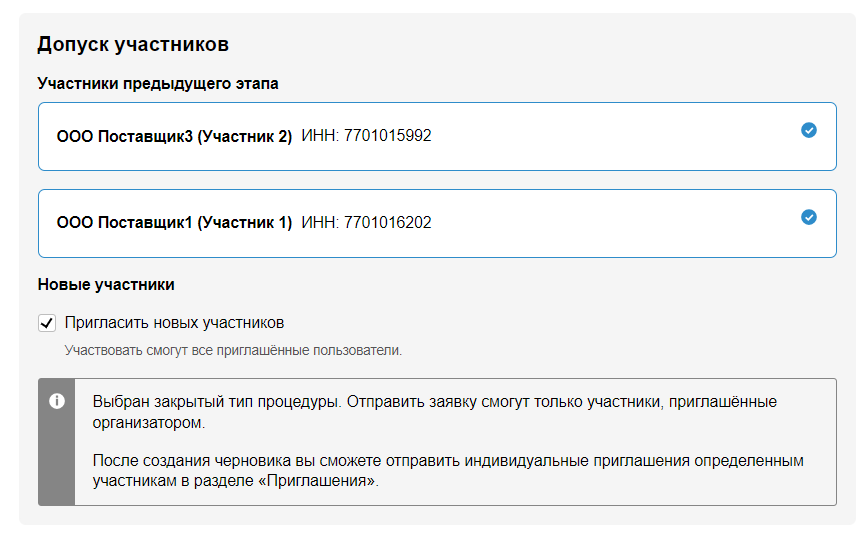Click the blue checkmark on Поставщик3 card

click(809, 130)
